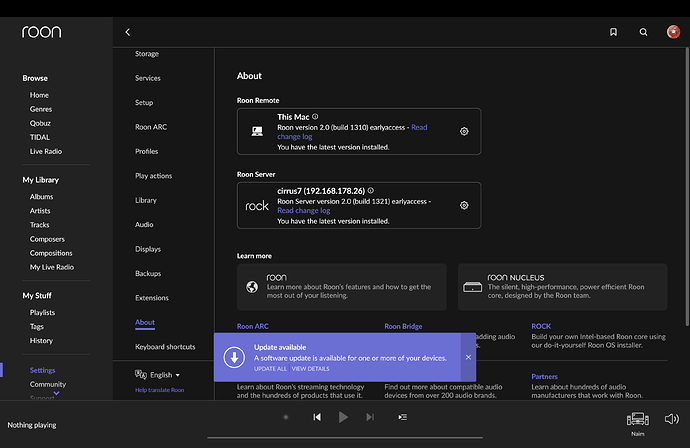Click the Roon logo in sidebar
Viewport: 690px width, 448px height.
(x=42, y=32)
